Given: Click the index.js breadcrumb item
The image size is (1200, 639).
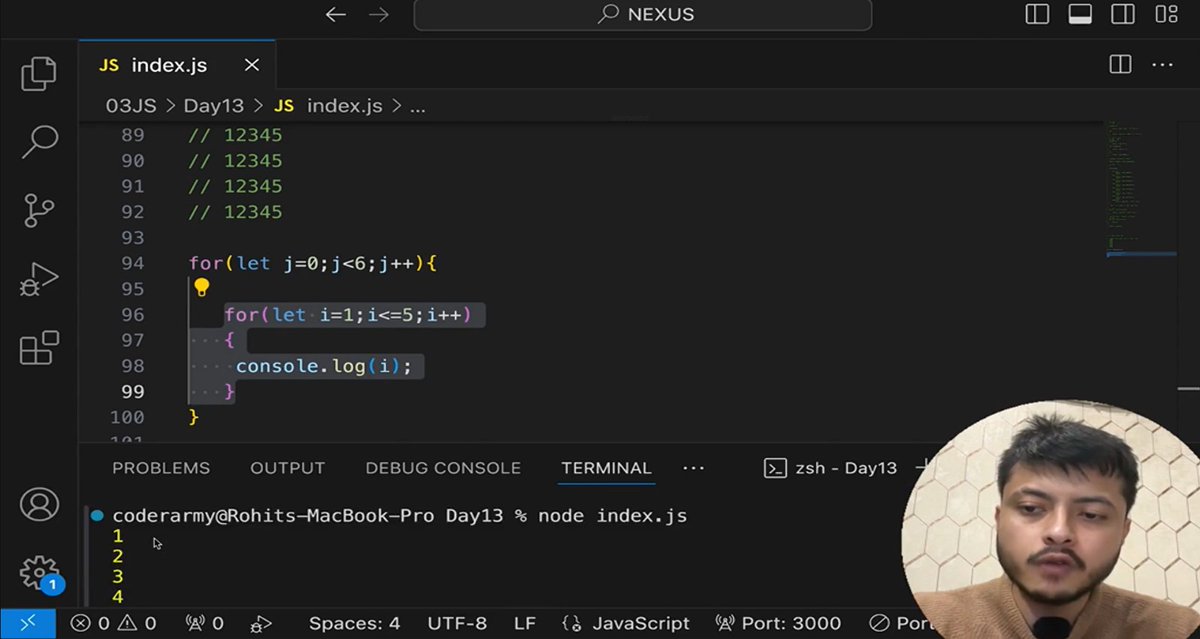Looking at the screenshot, I should [x=344, y=105].
